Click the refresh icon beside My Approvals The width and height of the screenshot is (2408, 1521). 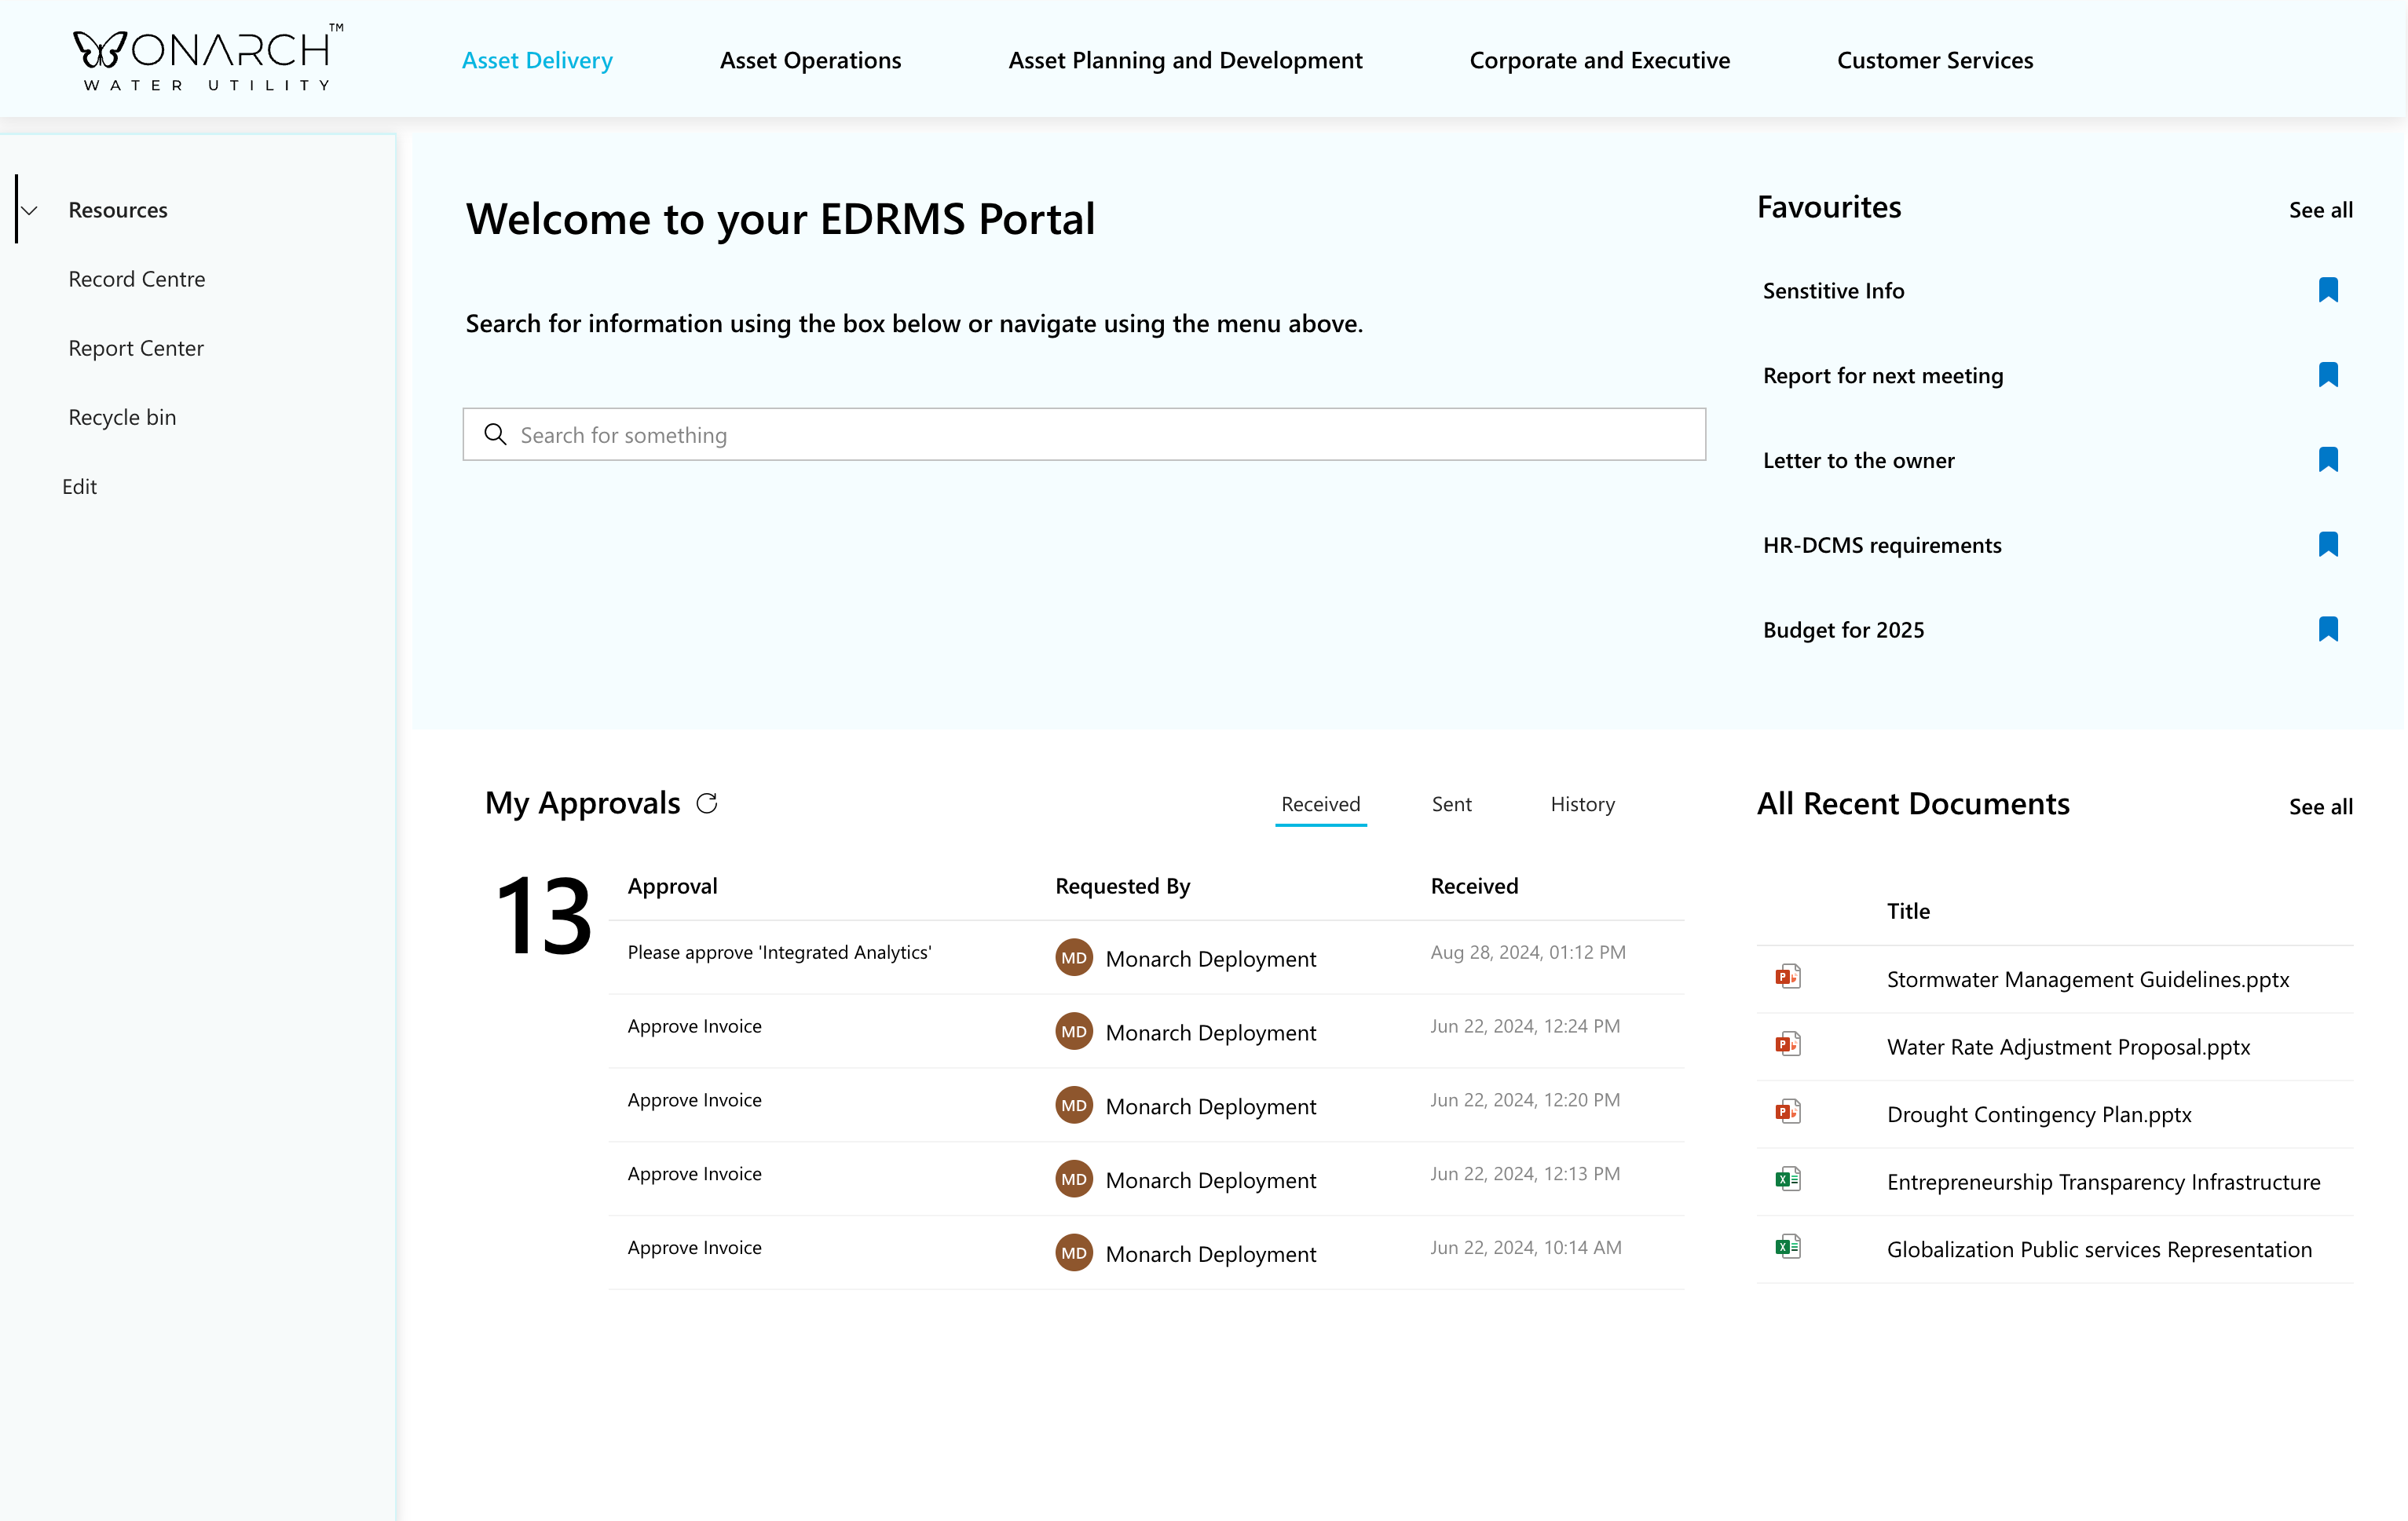(x=707, y=803)
